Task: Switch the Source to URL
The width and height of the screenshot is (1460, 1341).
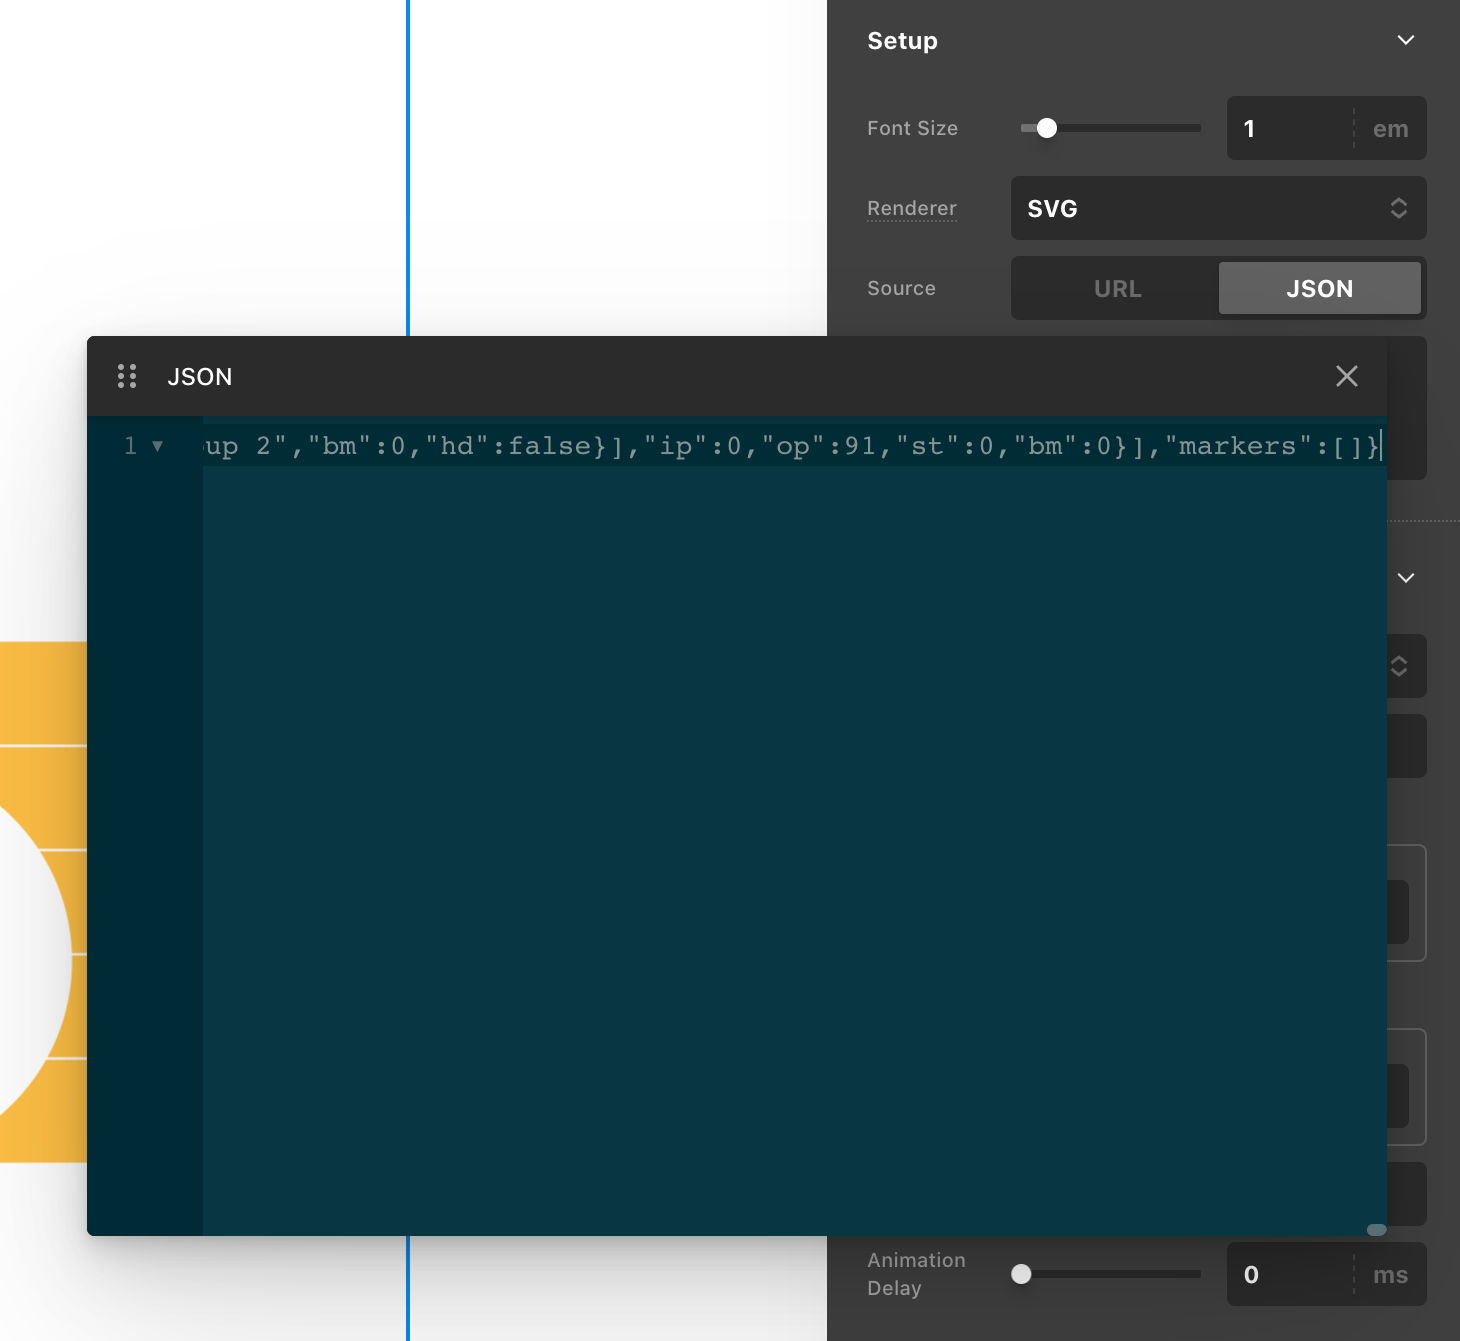Action: [1117, 288]
